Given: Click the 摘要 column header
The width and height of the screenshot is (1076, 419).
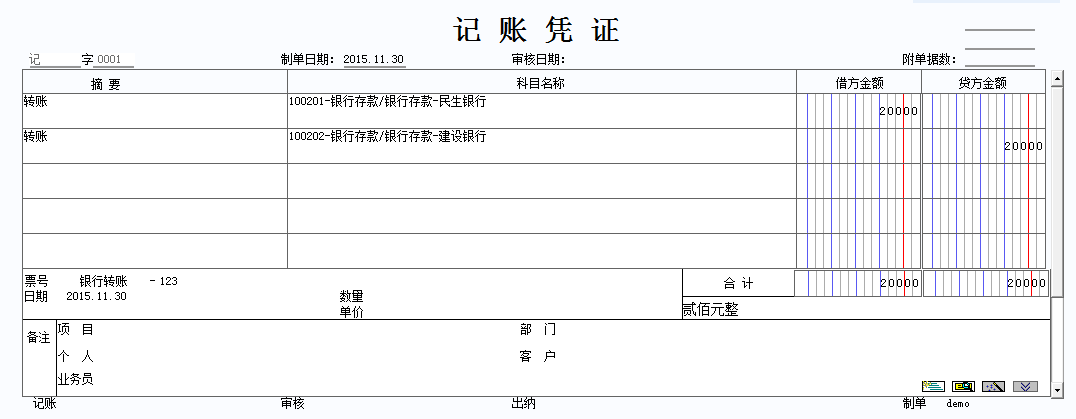Looking at the screenshot, I should pos(106,84).
